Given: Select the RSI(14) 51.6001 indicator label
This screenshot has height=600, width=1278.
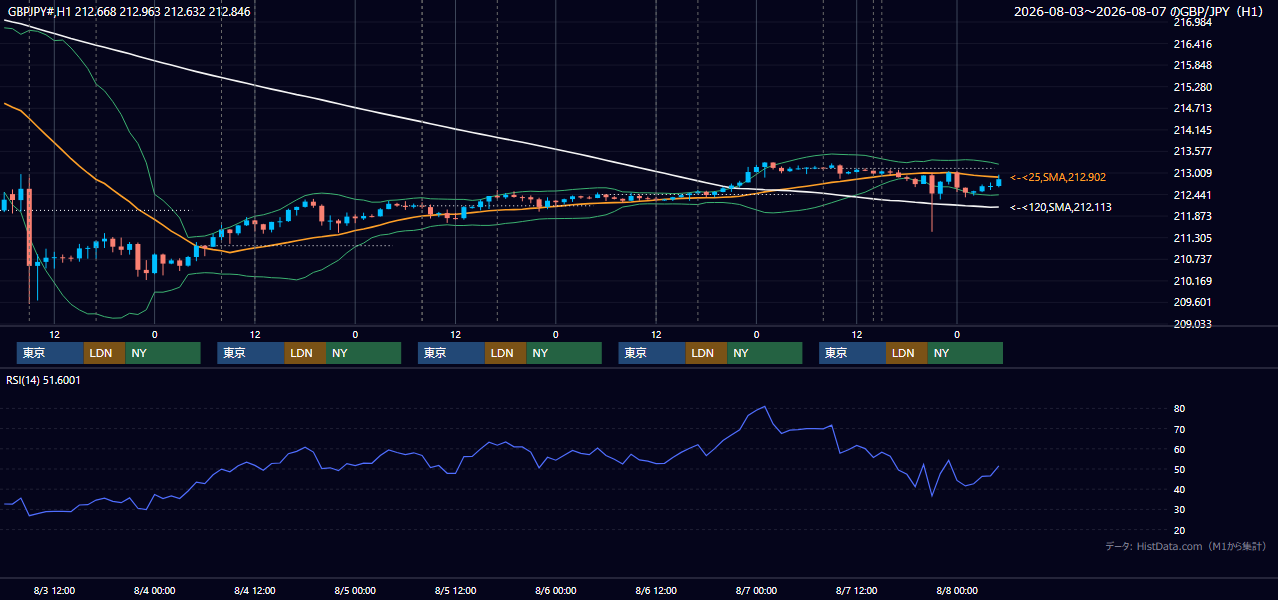Looking at the screenshot, I should coord(44,380).
